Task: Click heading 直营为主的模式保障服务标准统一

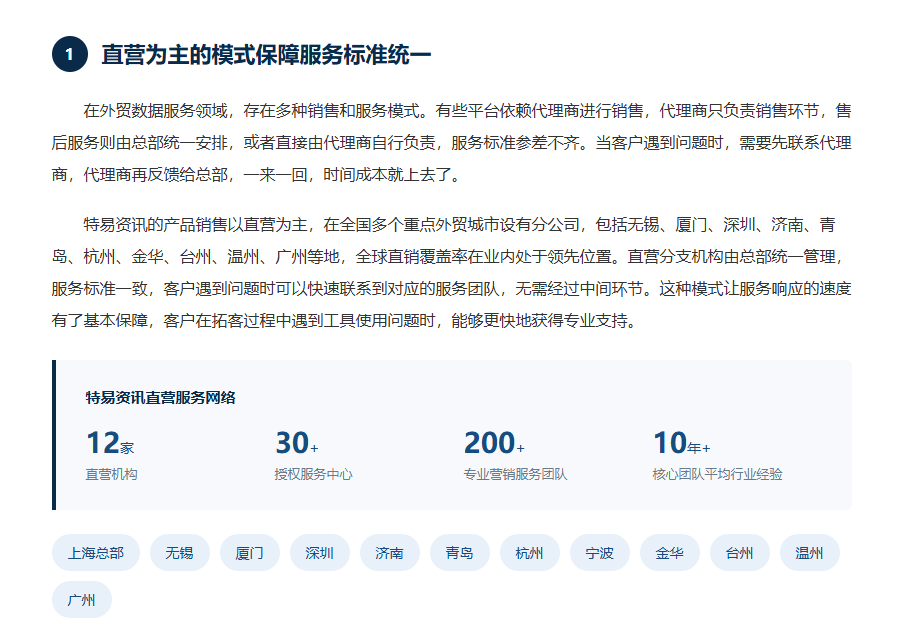Action: click(x=266, y=55)
